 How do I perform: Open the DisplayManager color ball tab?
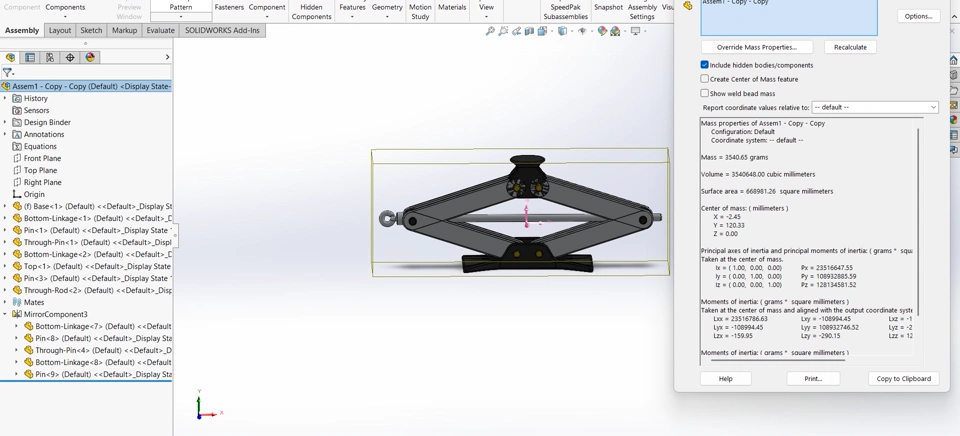tap(90, 57)
